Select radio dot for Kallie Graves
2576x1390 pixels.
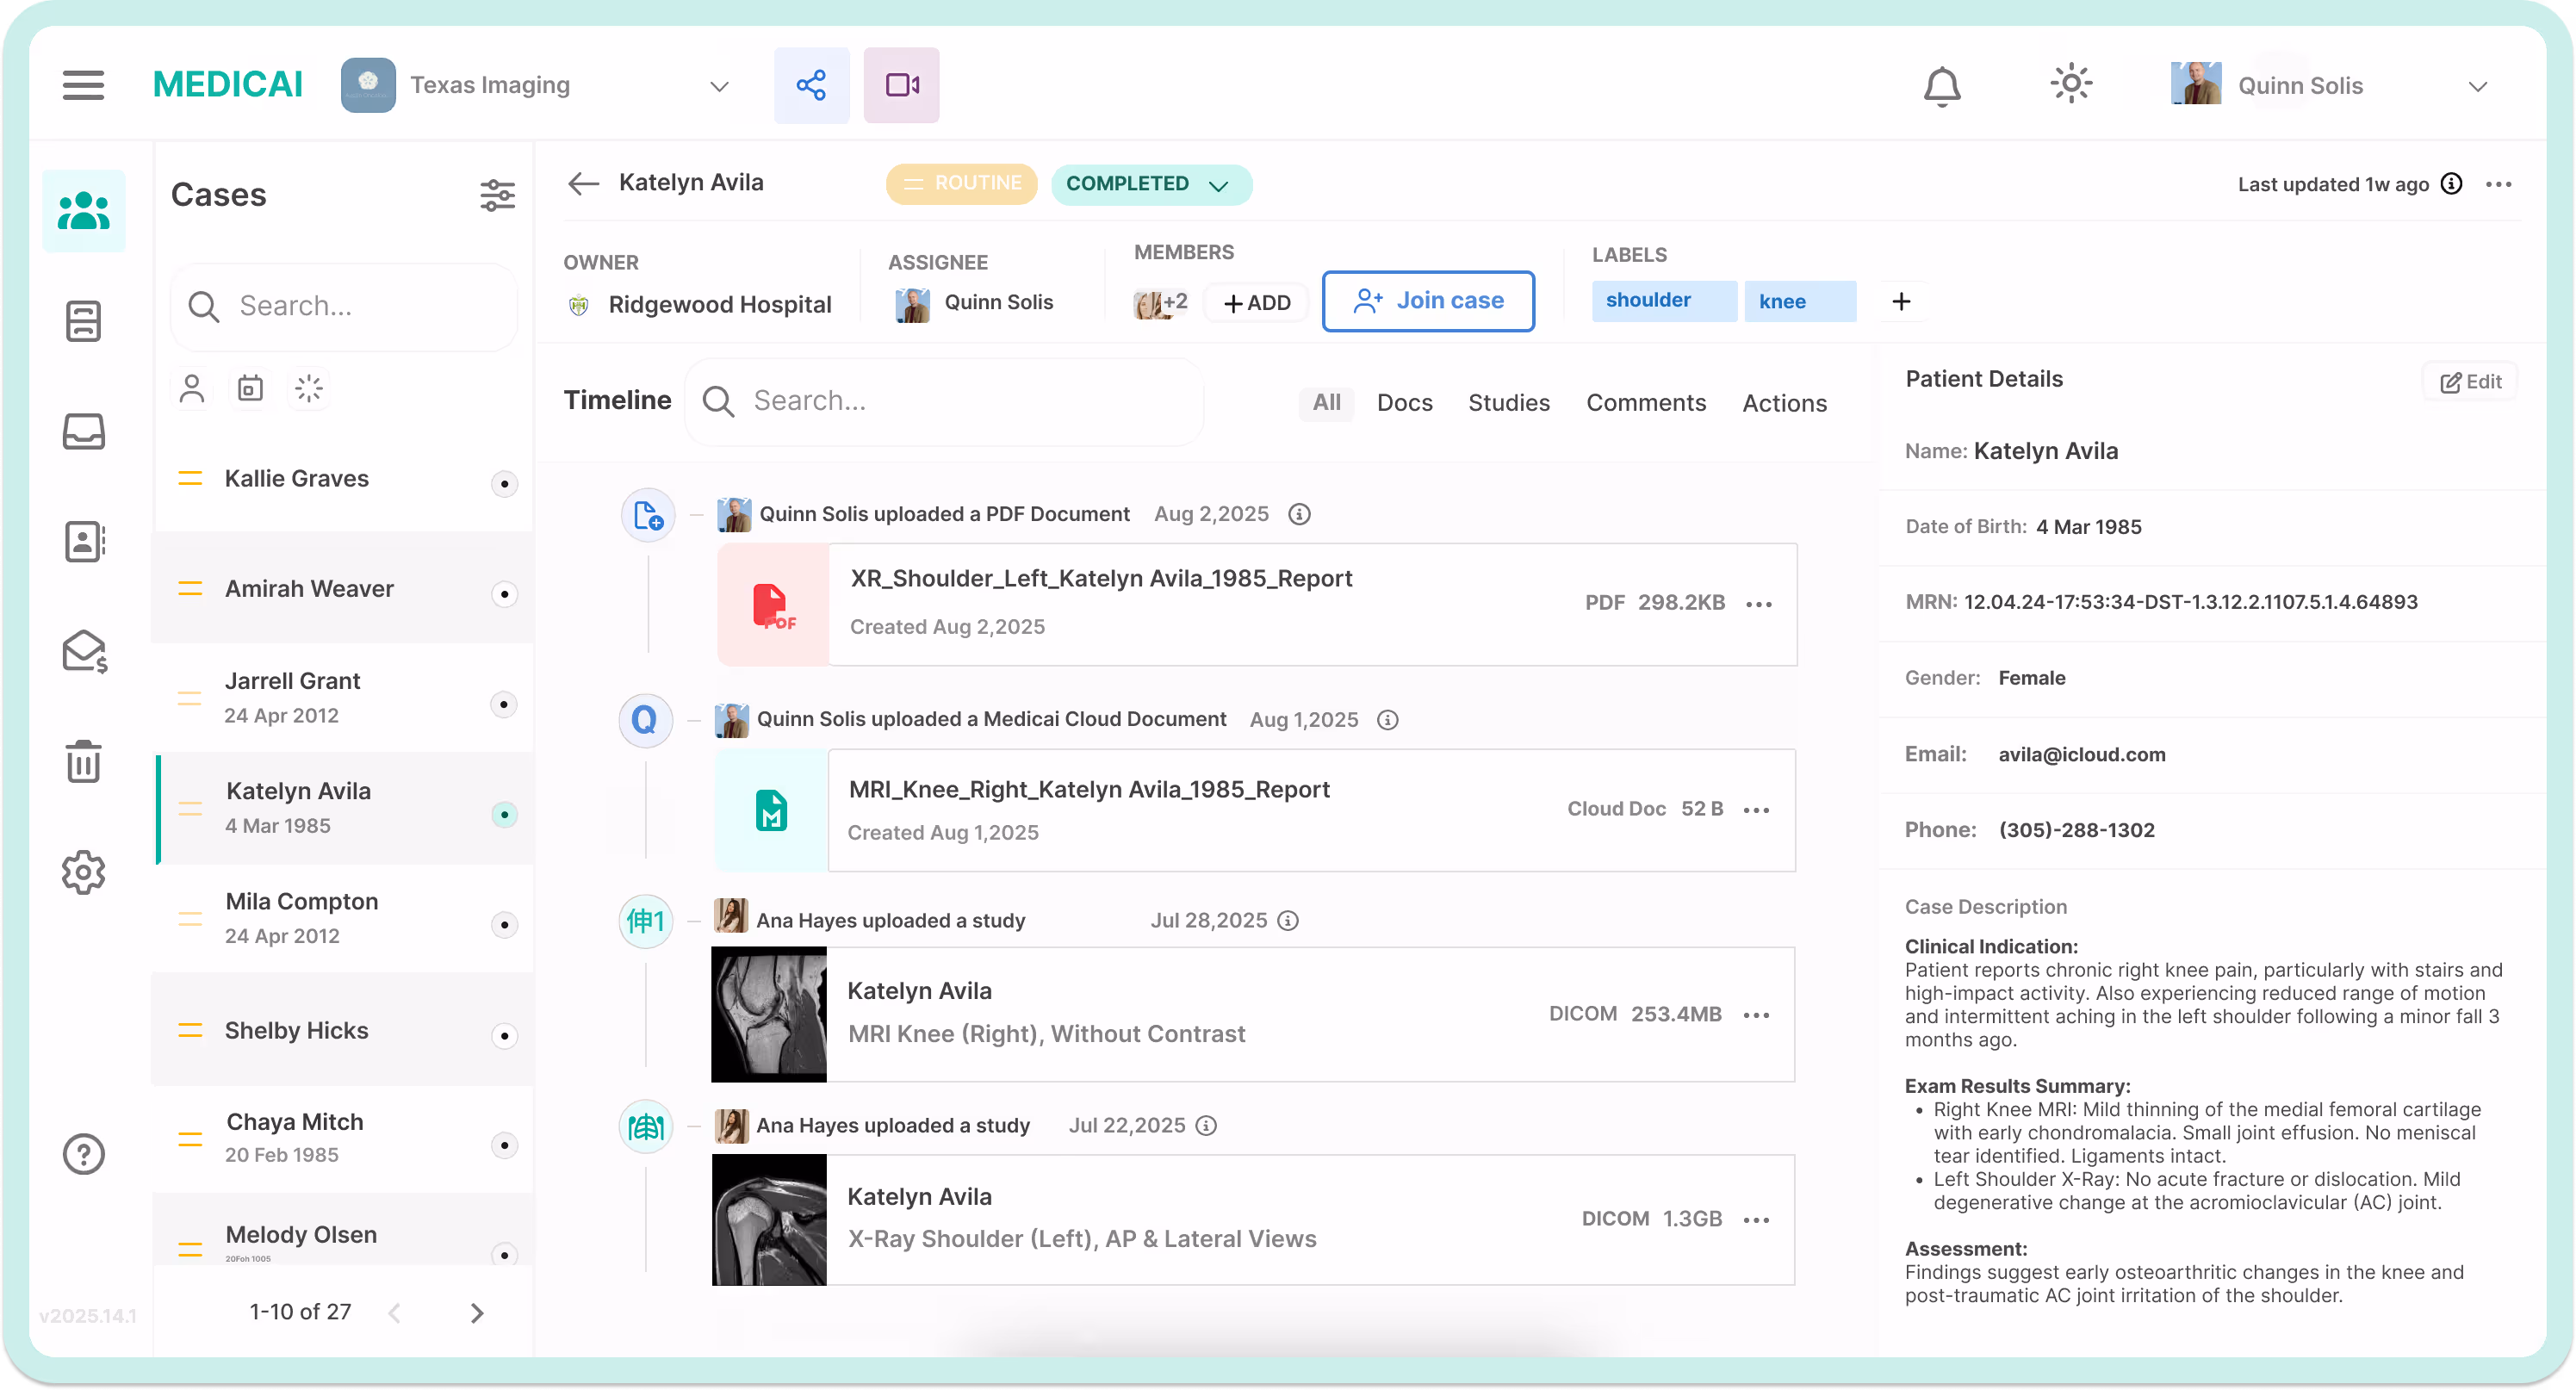click(x=504, y=484)
